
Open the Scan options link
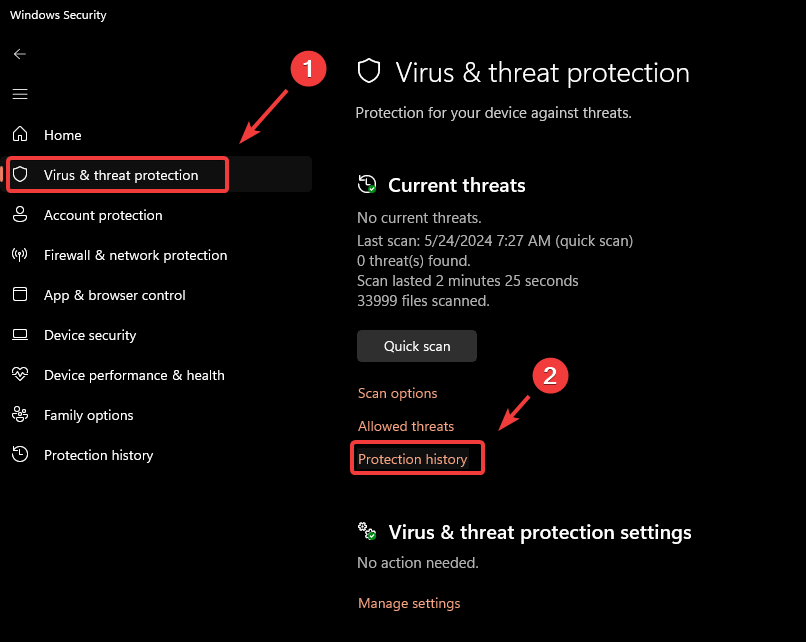(397, 393)
